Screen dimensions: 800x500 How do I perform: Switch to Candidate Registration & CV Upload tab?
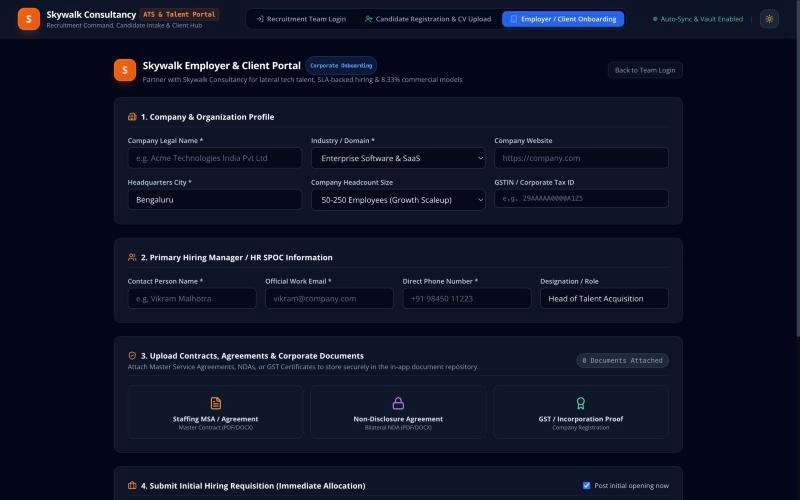428,19
